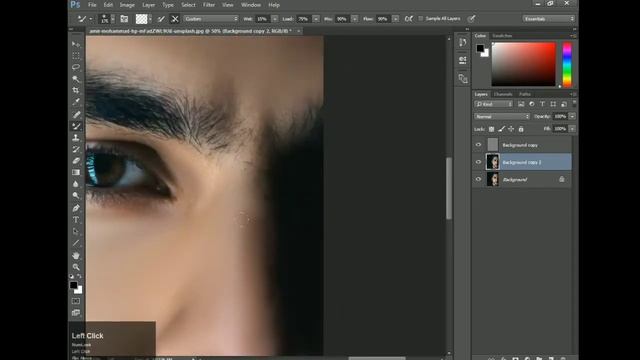Toggle Quick Mask mode in toolbox
Viewport: 640px width, 360px height.
[x=76, y=301]
